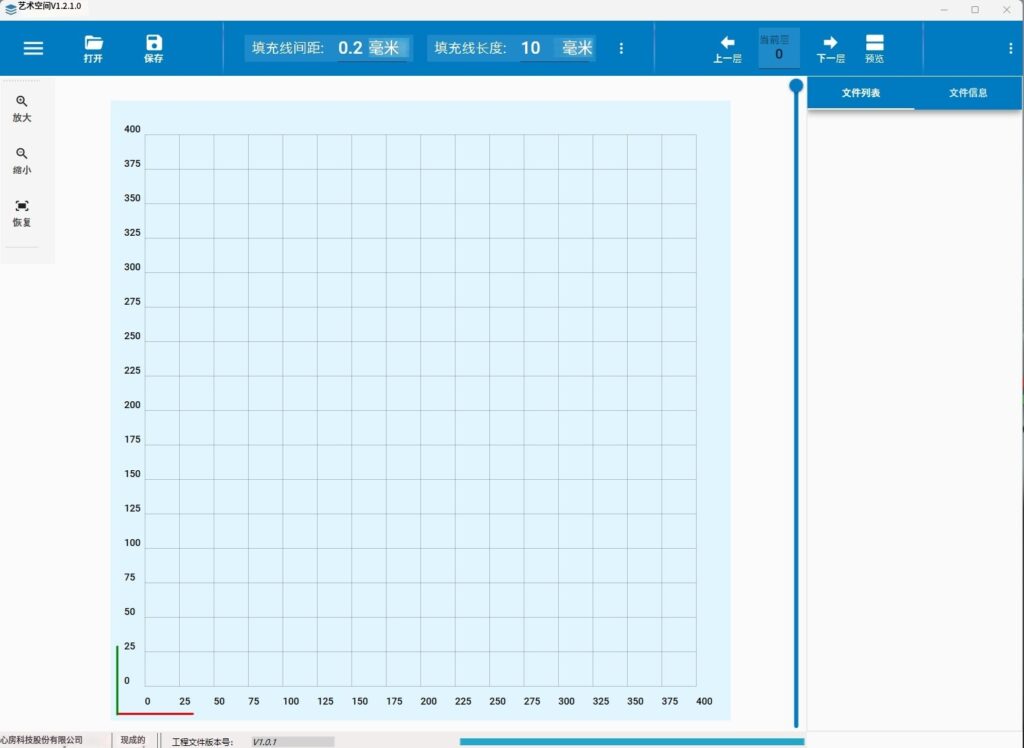Click the app logo in title bar
Viewport: 1024px width, 748px height.
click(x=10, y=8)
